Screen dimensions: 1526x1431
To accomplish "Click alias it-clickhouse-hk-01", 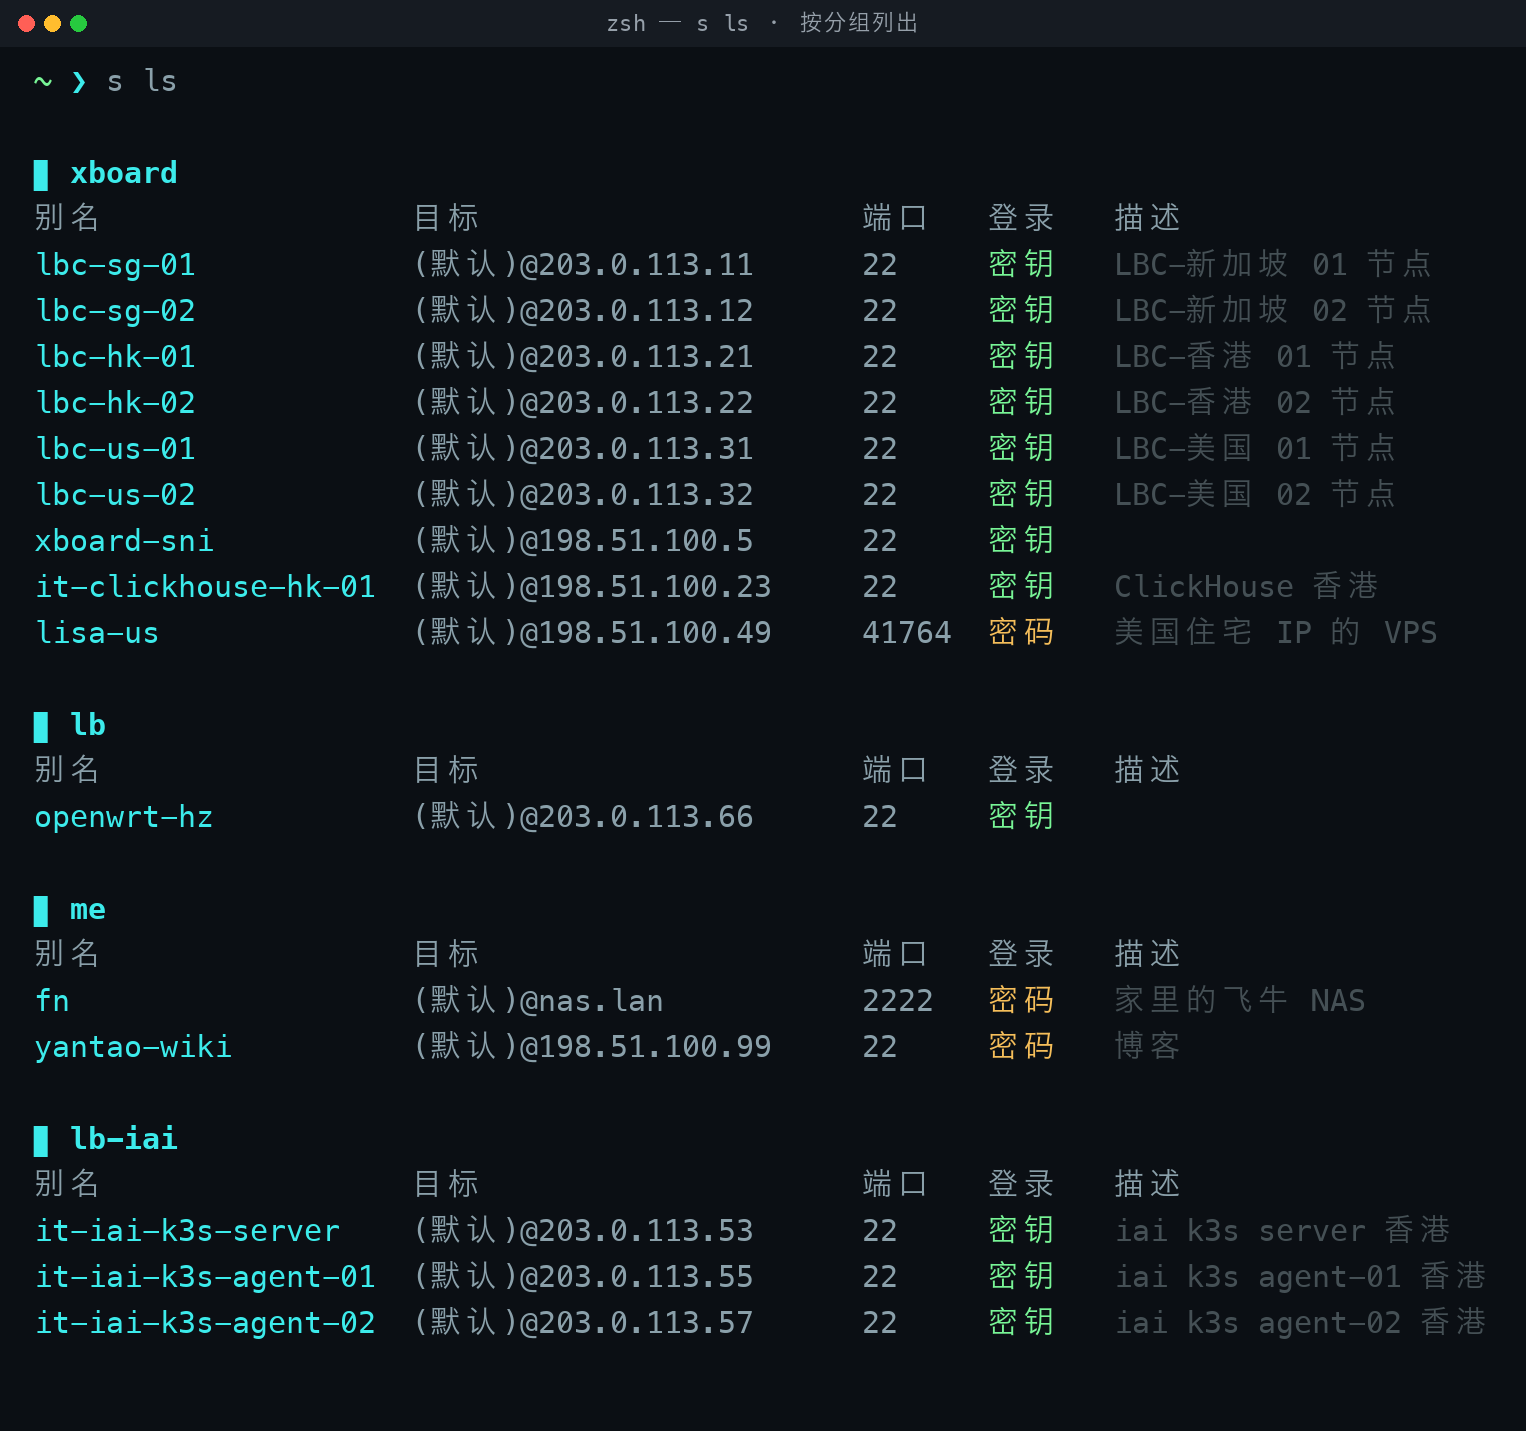I will pyautogui.click(x=205, y=587).
